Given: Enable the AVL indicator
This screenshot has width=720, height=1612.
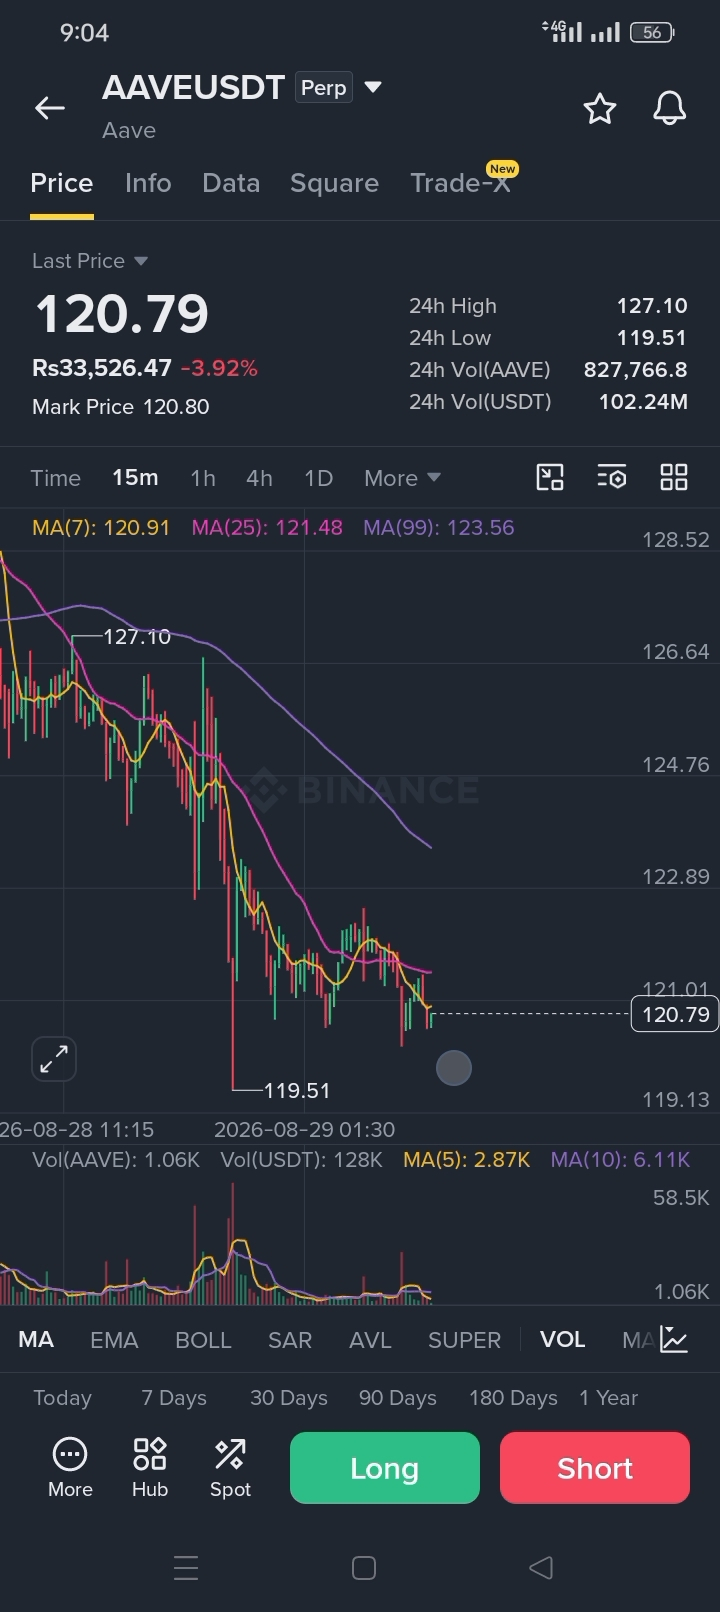Looking at the screenshot, I should click(370, 1340).
